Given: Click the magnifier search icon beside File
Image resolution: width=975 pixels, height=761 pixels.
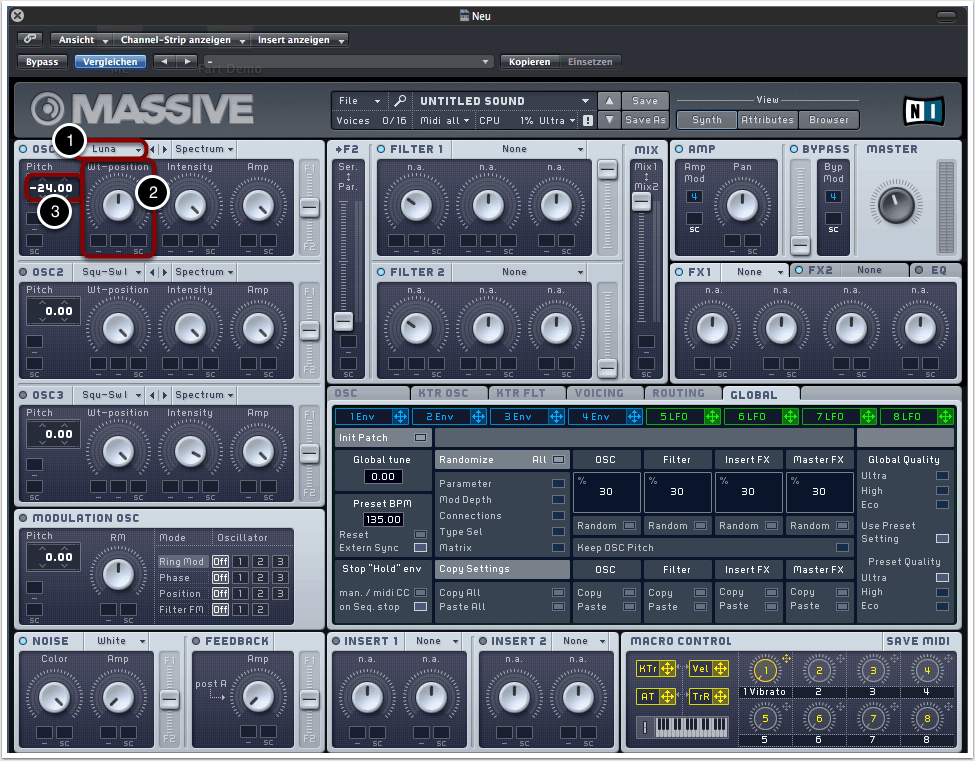Looking at the screenshot, I should click(x=399, y=101).
